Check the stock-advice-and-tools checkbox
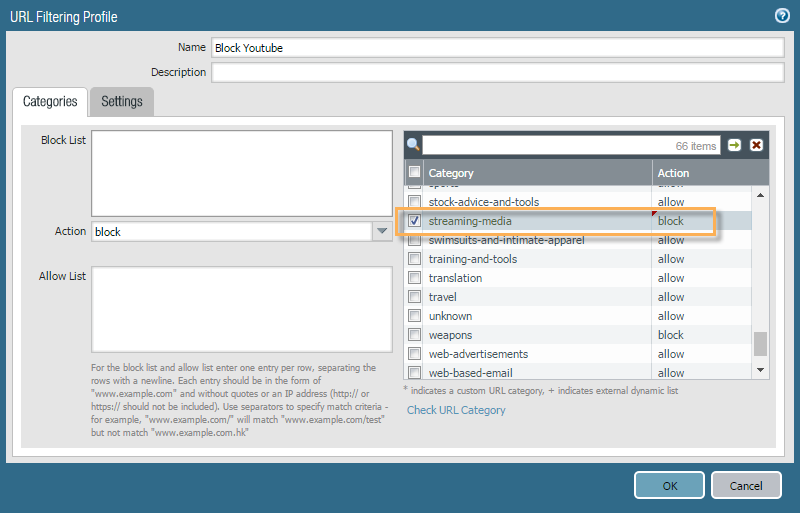This screenshot has height=513, width=800. (x=414, y=201)
